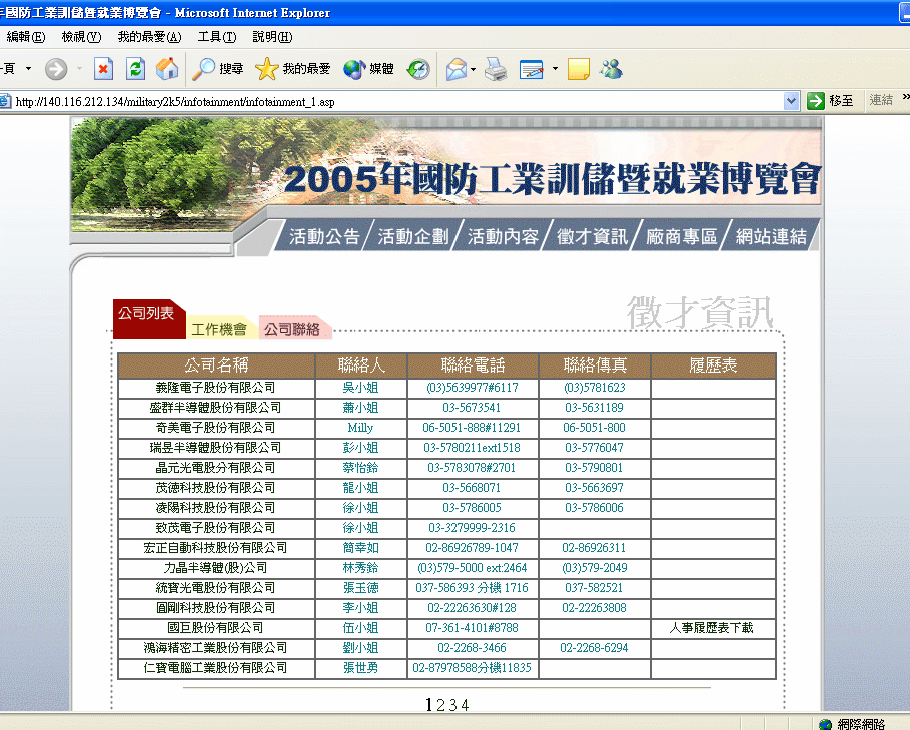Image resolution: width=910 pixels, height=730 pixels.
Task: Go to the browser home page
Action: [x=167, y=69]
